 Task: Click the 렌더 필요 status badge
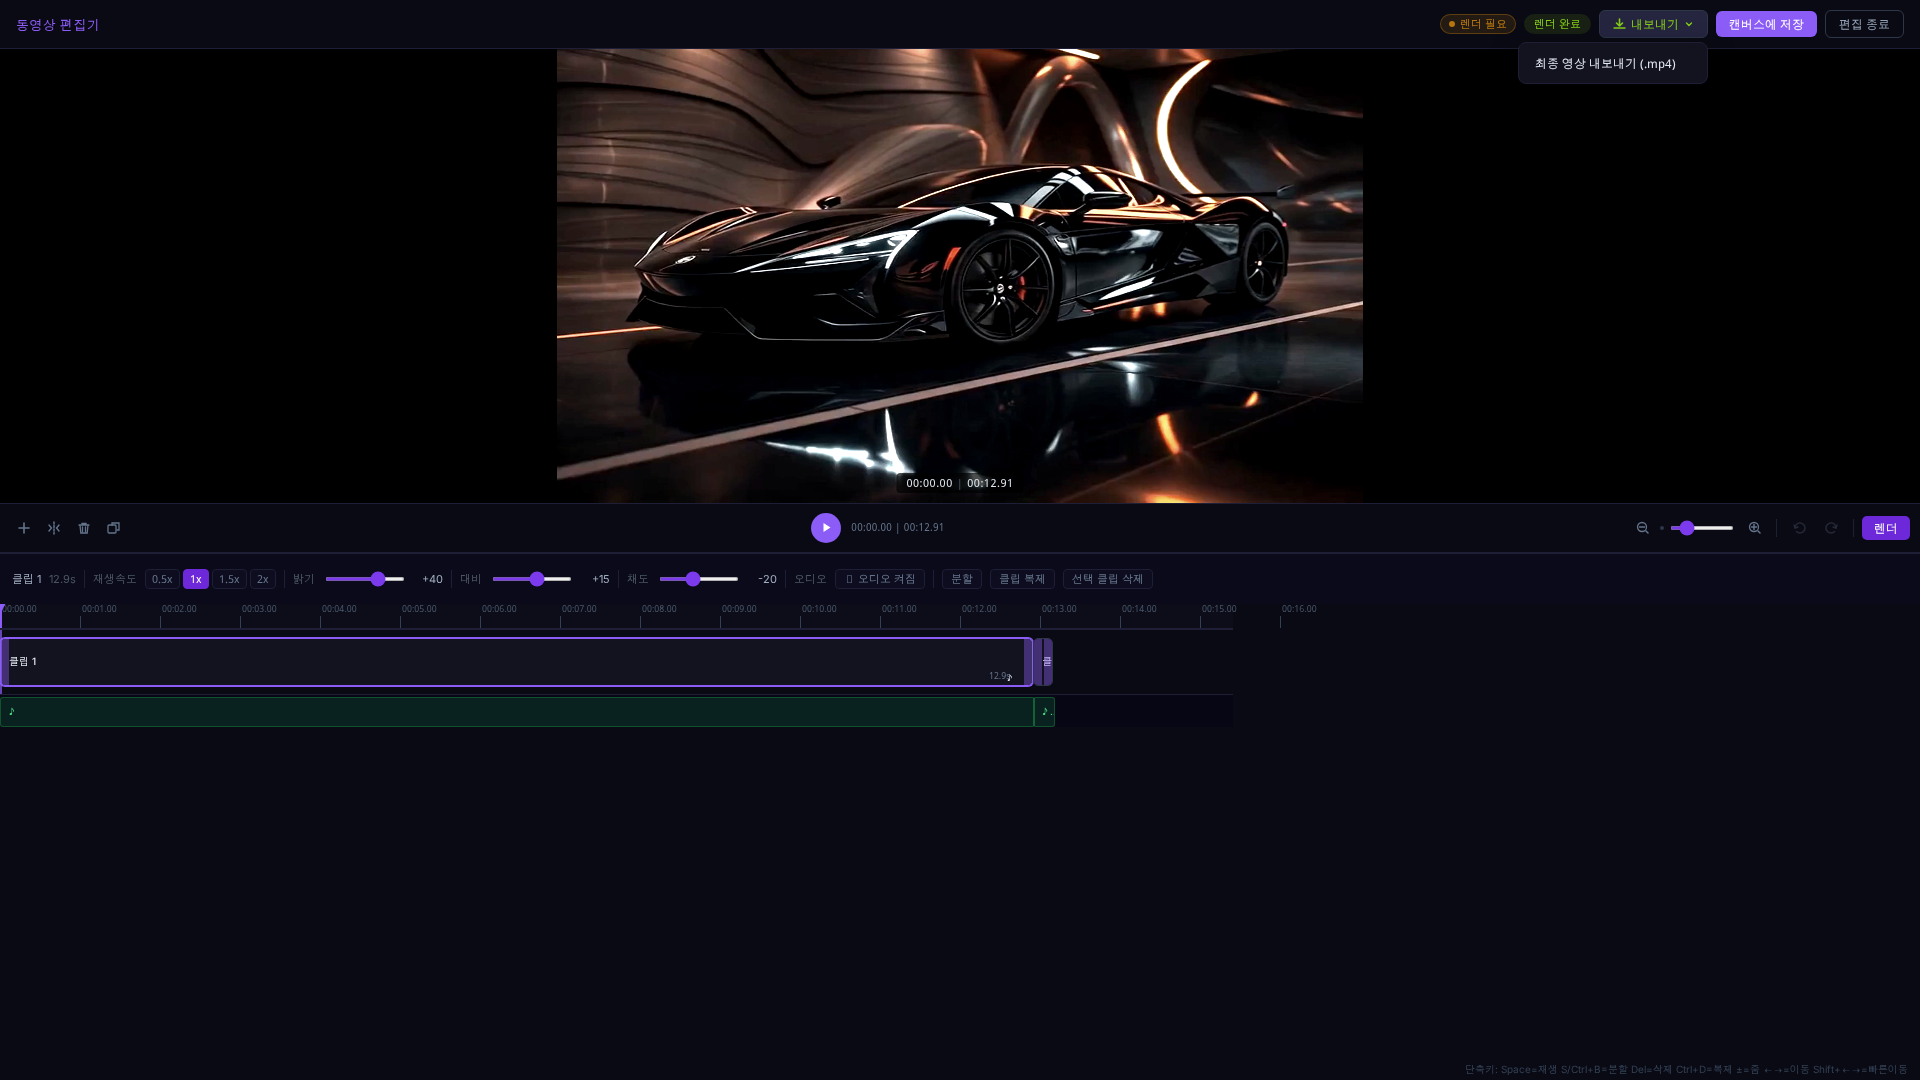(x=1478, y=24)
